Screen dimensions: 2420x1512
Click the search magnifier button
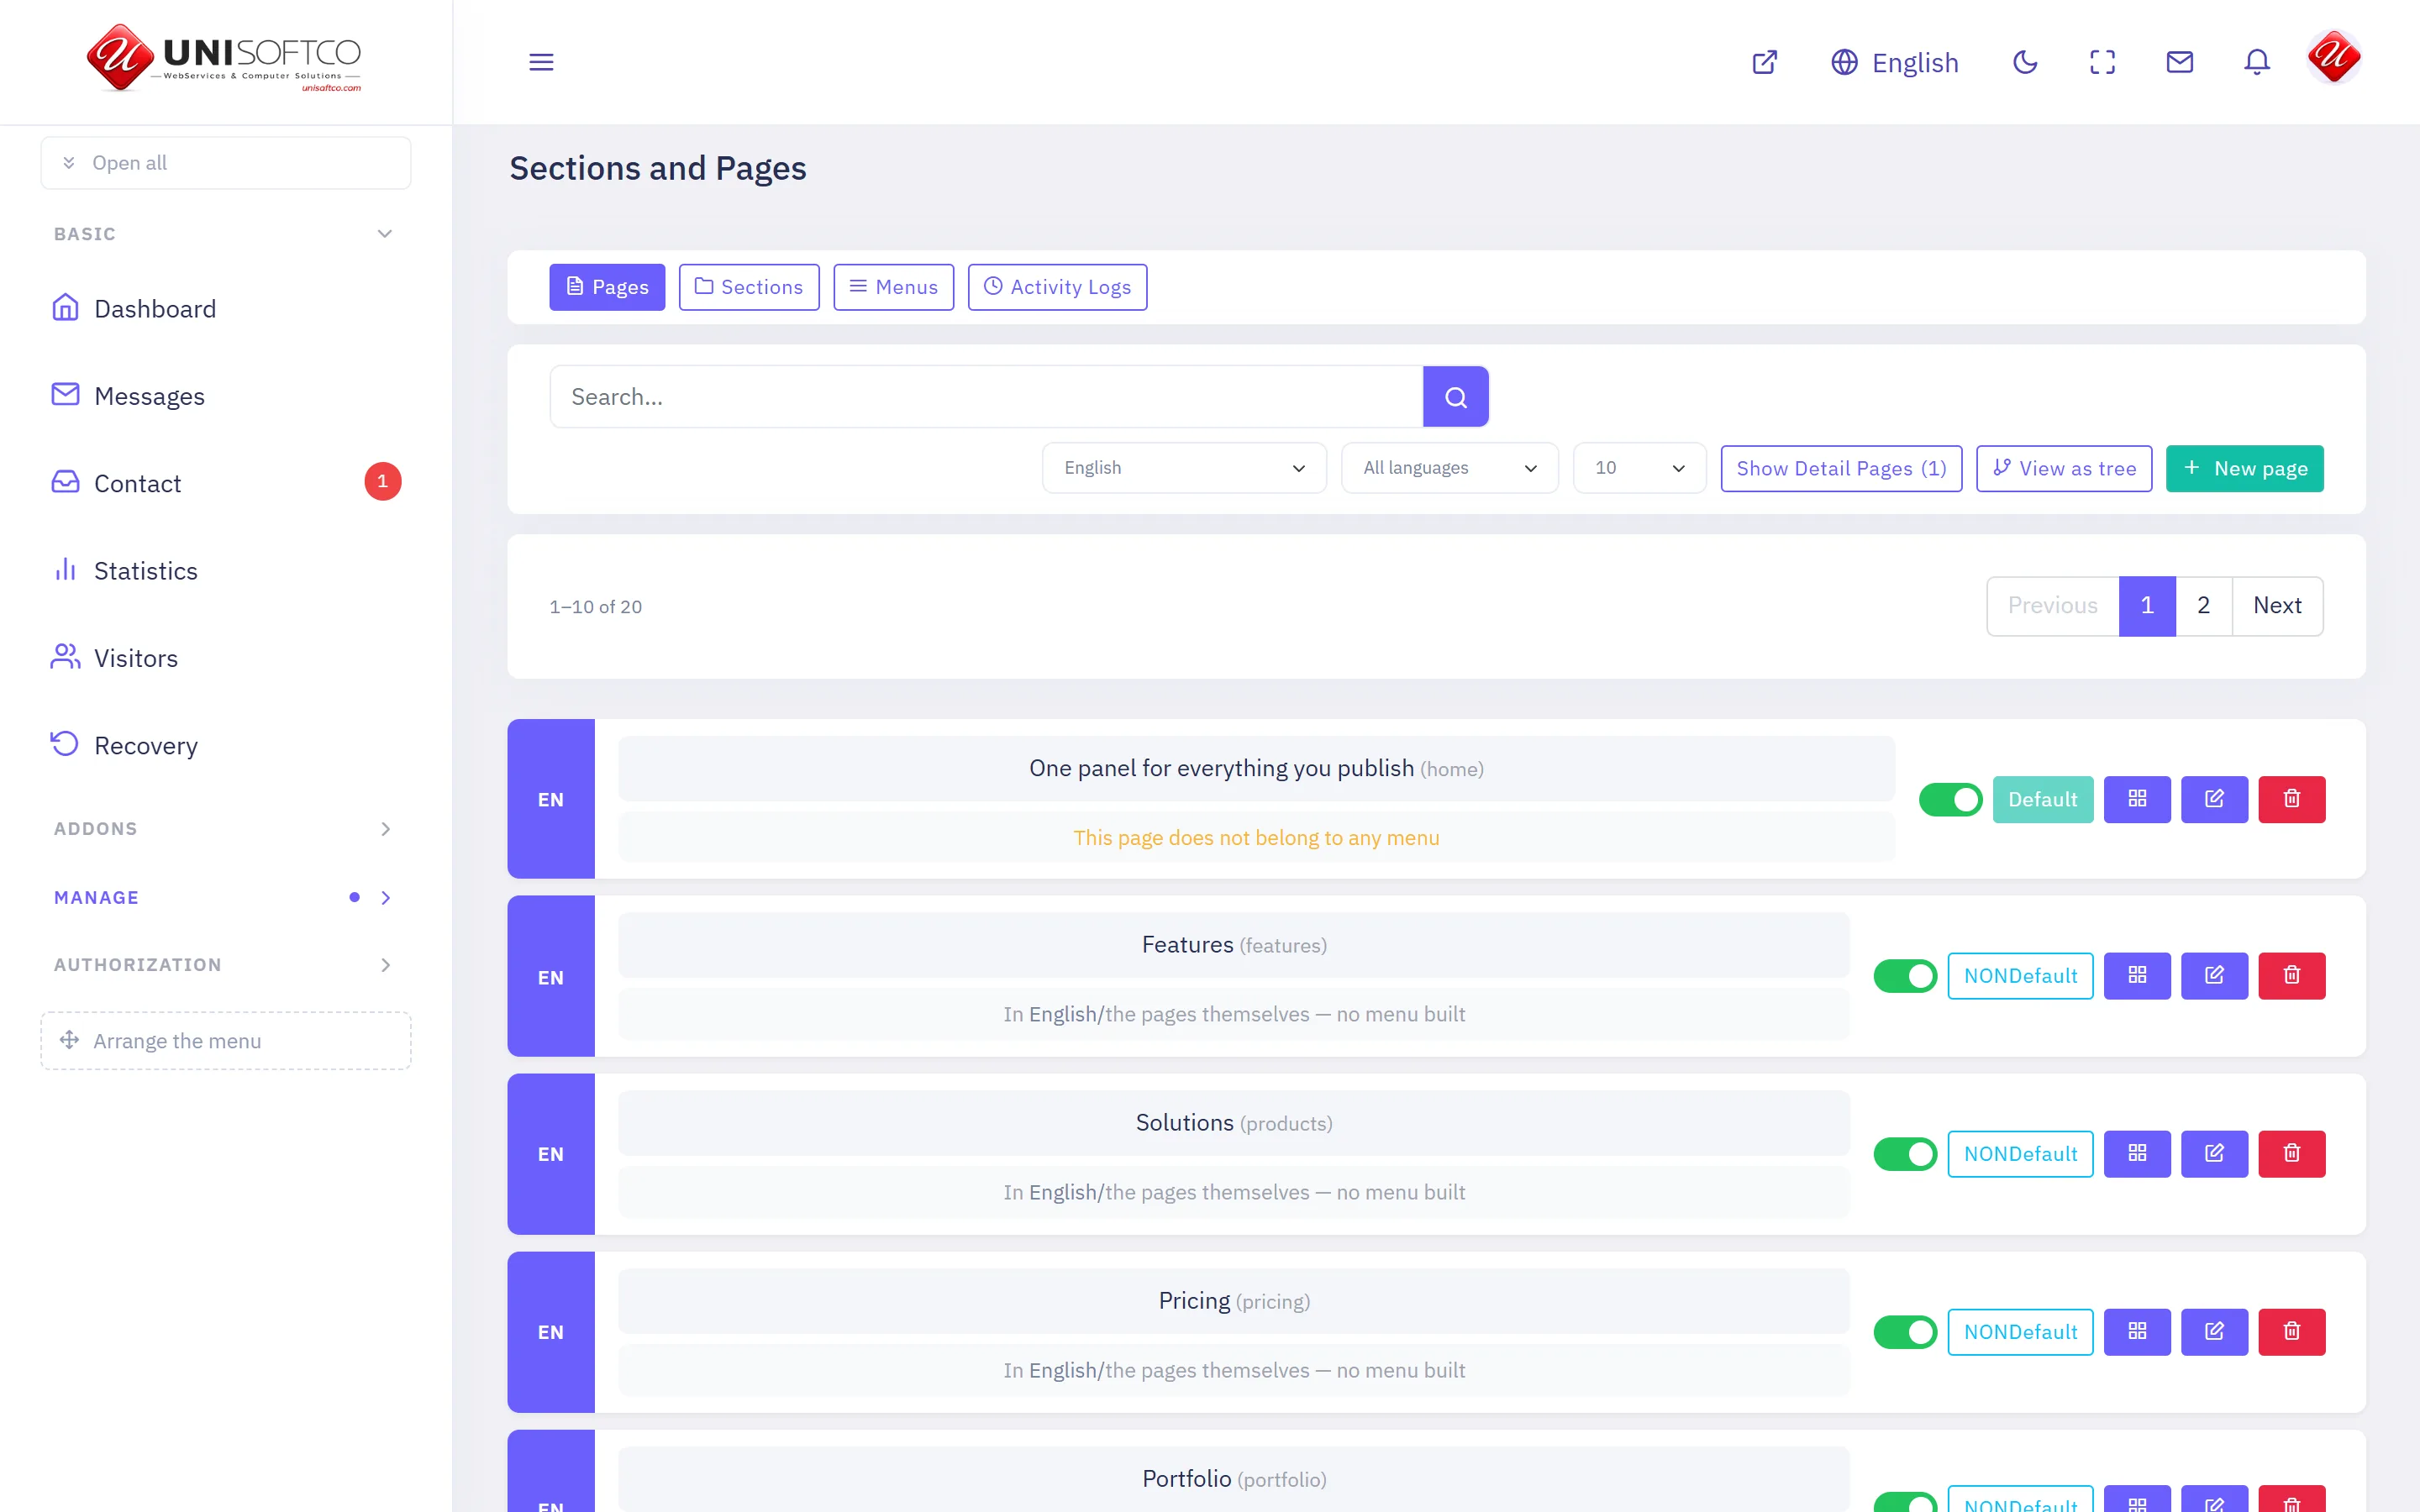(1456, 397)
